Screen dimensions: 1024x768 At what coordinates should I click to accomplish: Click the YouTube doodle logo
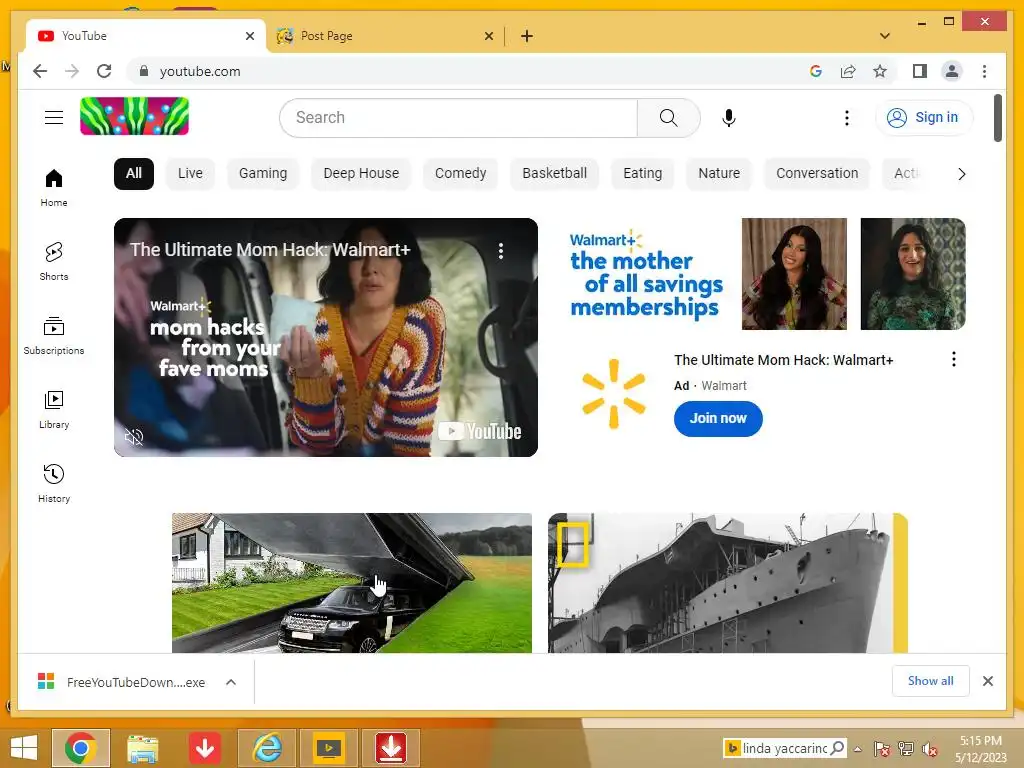pos(135,116)
